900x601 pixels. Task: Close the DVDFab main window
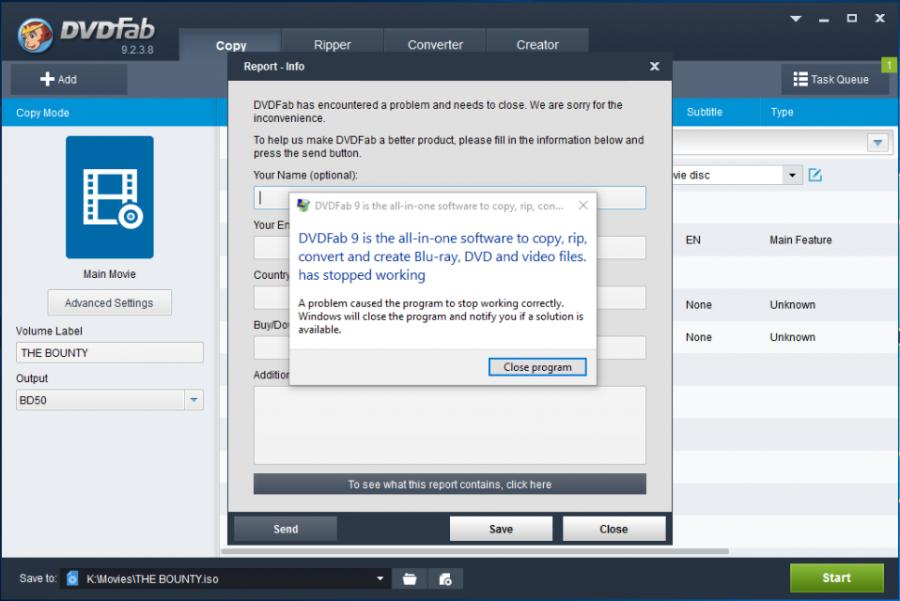(x=879, y=18)
